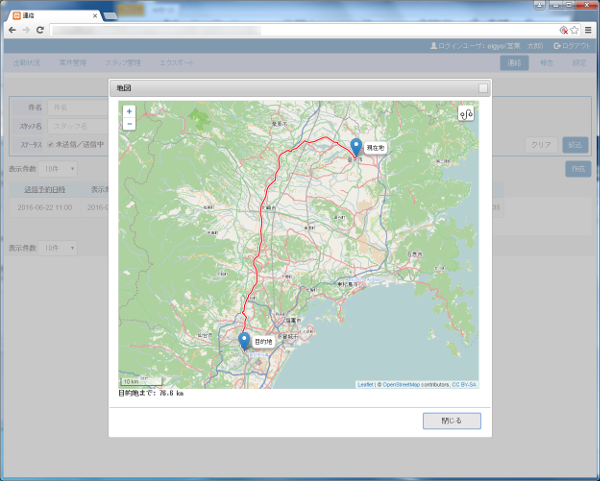Reload the page with the refresh icon
Screen dimensions: 600x481
click(x=39, y=30)
